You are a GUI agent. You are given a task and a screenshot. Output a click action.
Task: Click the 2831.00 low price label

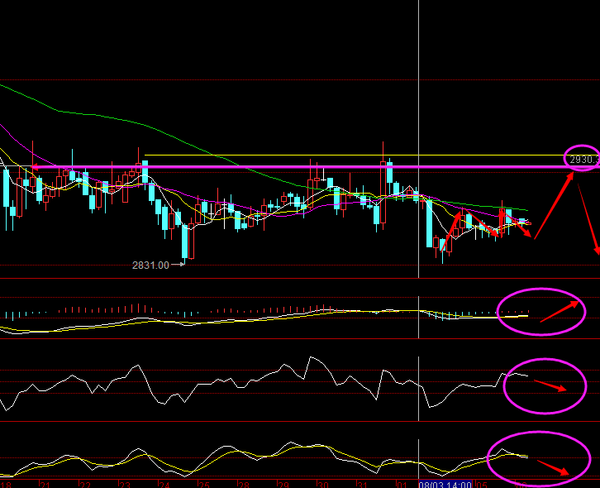[x=150, y=265]
